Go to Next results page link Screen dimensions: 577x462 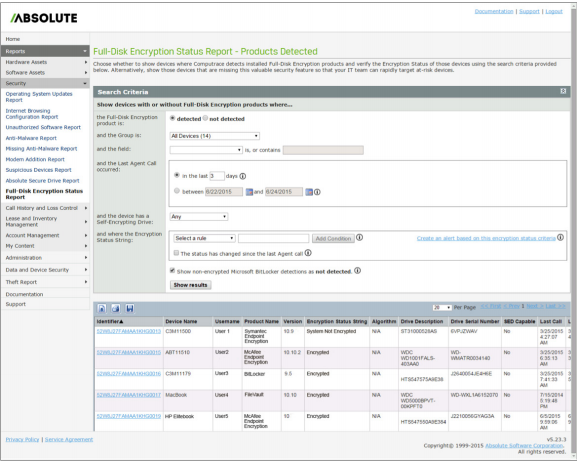535,306
